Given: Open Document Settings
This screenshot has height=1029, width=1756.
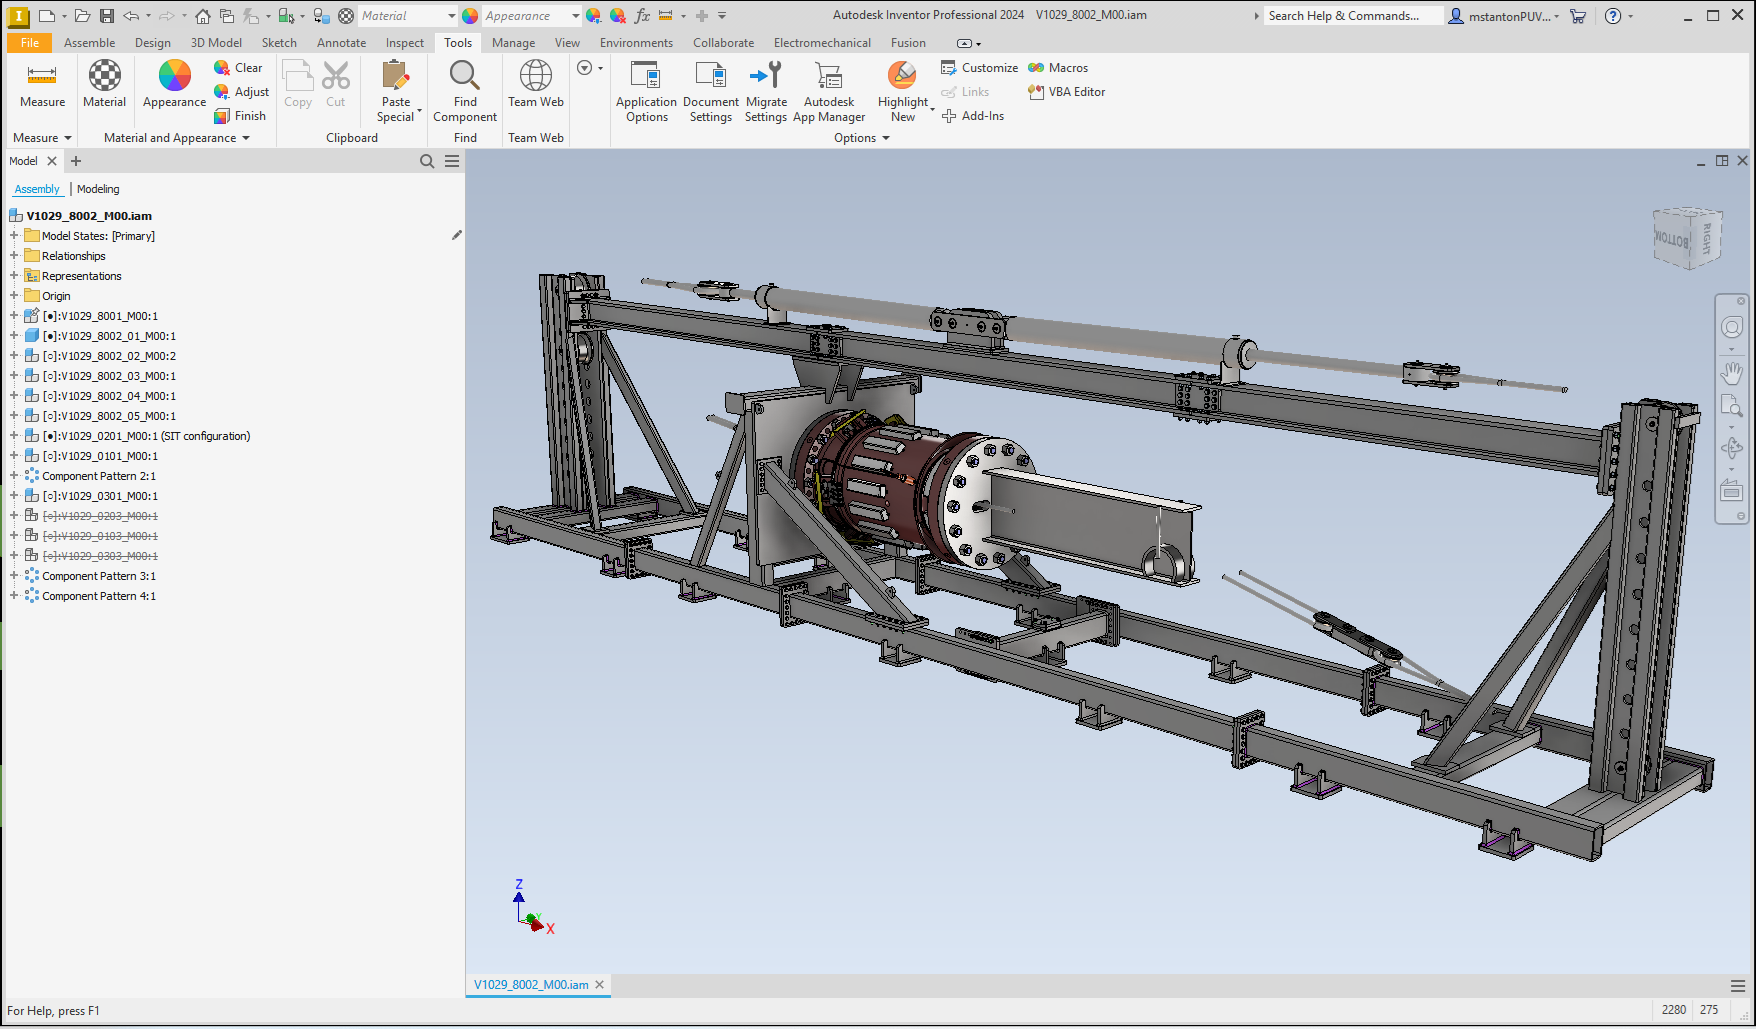Looking at the screenshot, I should (711, 91).
